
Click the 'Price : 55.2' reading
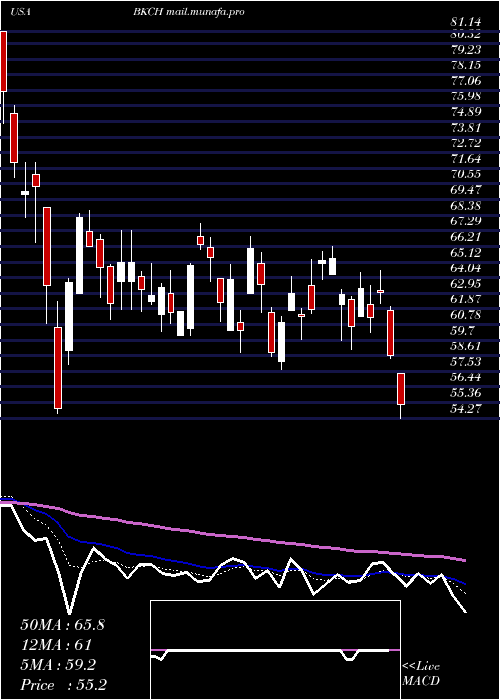(x=63, y=685)
